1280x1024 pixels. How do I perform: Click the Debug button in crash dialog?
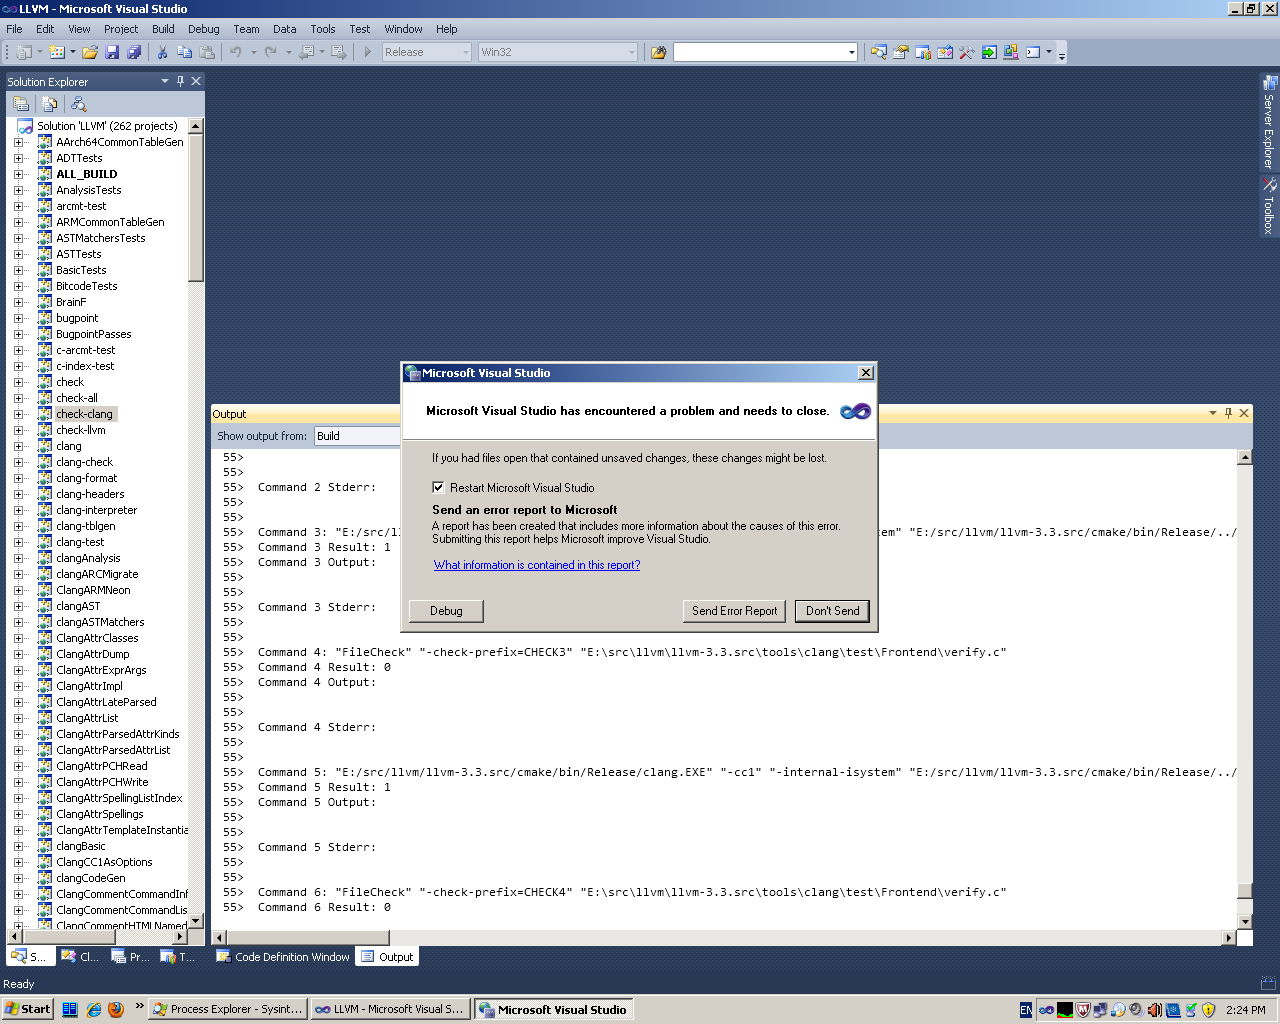[446, 611]
